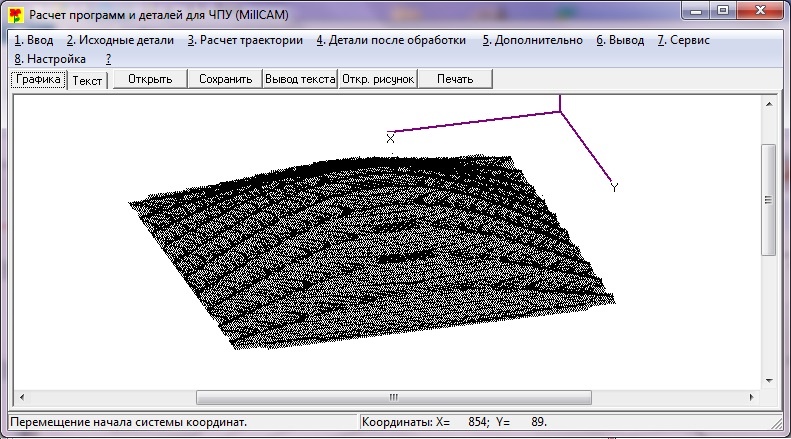The image size is (791, 439).
Task: Click the 3D surface mesh in the canvas
Action: pyautogui.click(x=372, y=252)
